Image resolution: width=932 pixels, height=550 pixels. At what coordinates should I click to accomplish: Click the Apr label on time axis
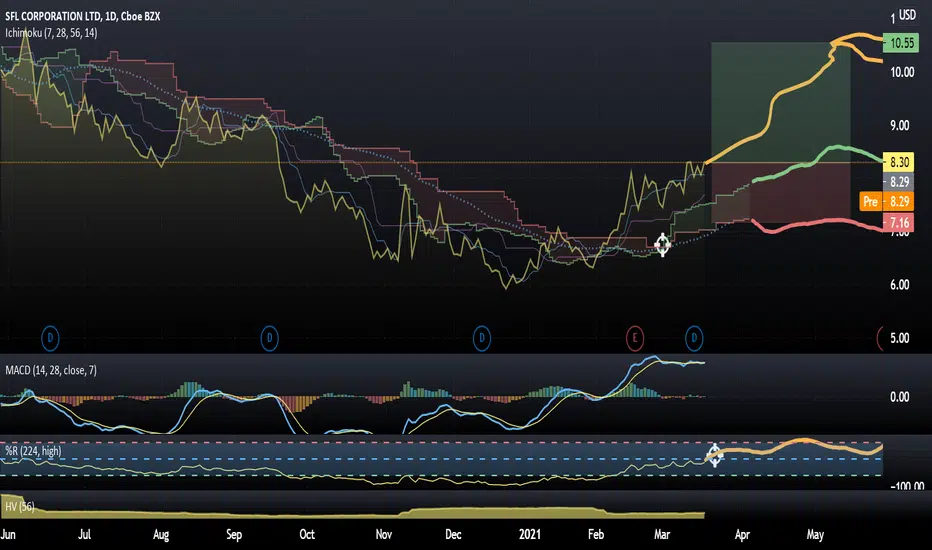(x=742, y=534)
